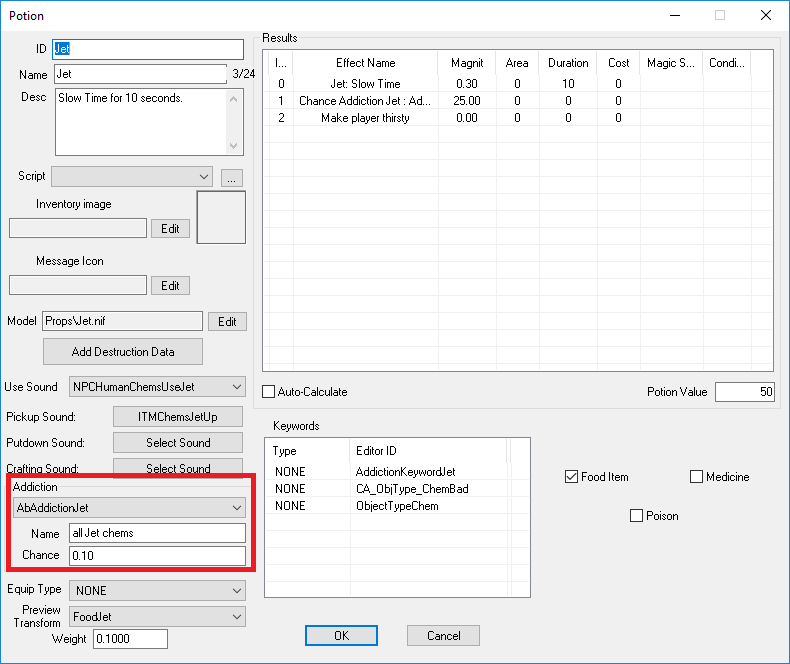This screenshot has height=664, width=790.
Task: Enable the Medicine checkbox
Action: (x=696, y=477)
